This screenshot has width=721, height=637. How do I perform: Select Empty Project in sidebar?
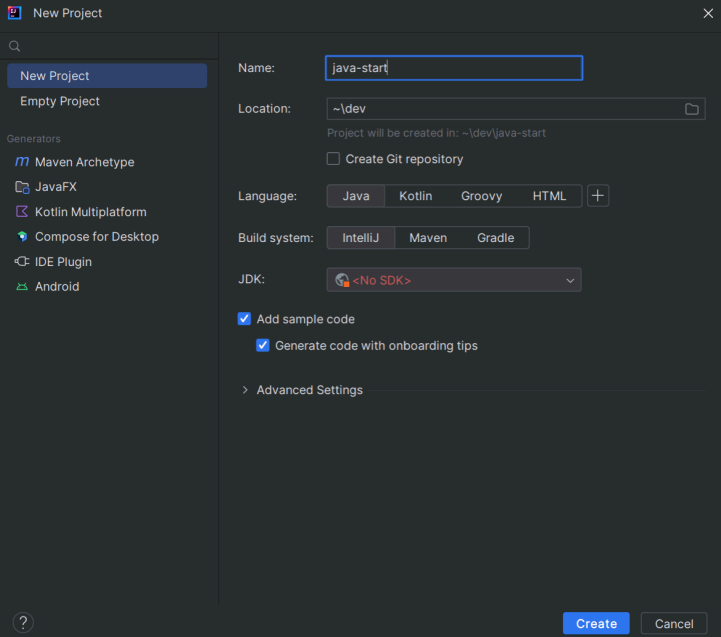coord(107,101)
